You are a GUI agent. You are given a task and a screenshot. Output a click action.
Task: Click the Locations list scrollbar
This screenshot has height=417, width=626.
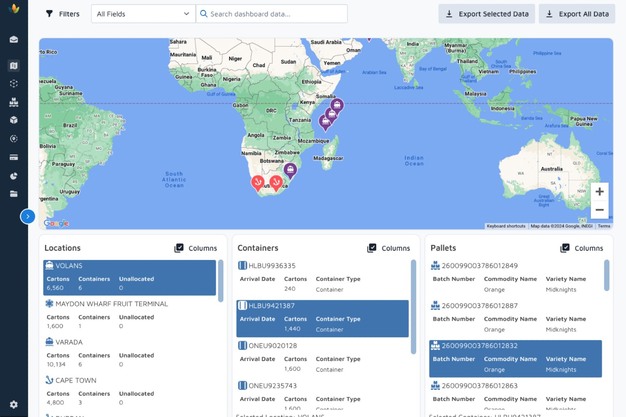(x=221, y=280)
